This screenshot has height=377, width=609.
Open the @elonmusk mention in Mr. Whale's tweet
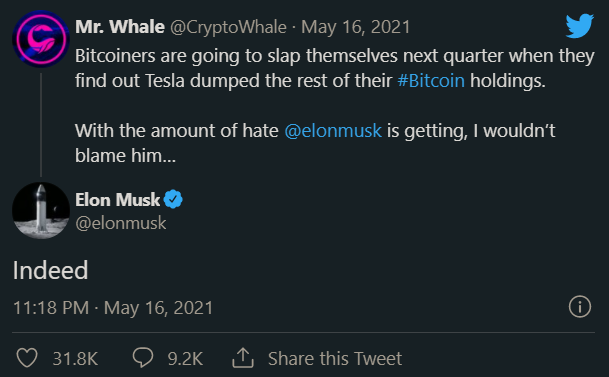(x=333, y=130)
